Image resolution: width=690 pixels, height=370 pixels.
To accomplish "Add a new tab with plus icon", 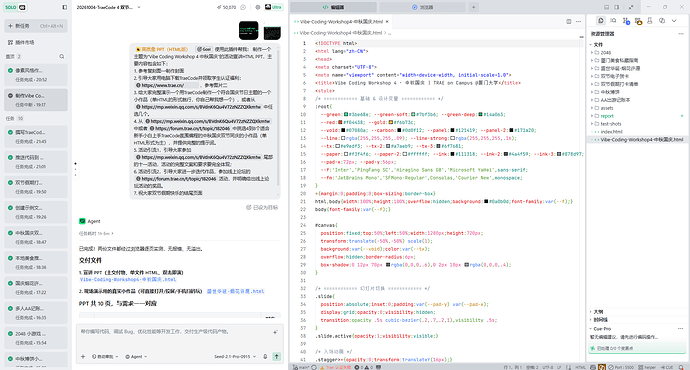I will [473, 7].
